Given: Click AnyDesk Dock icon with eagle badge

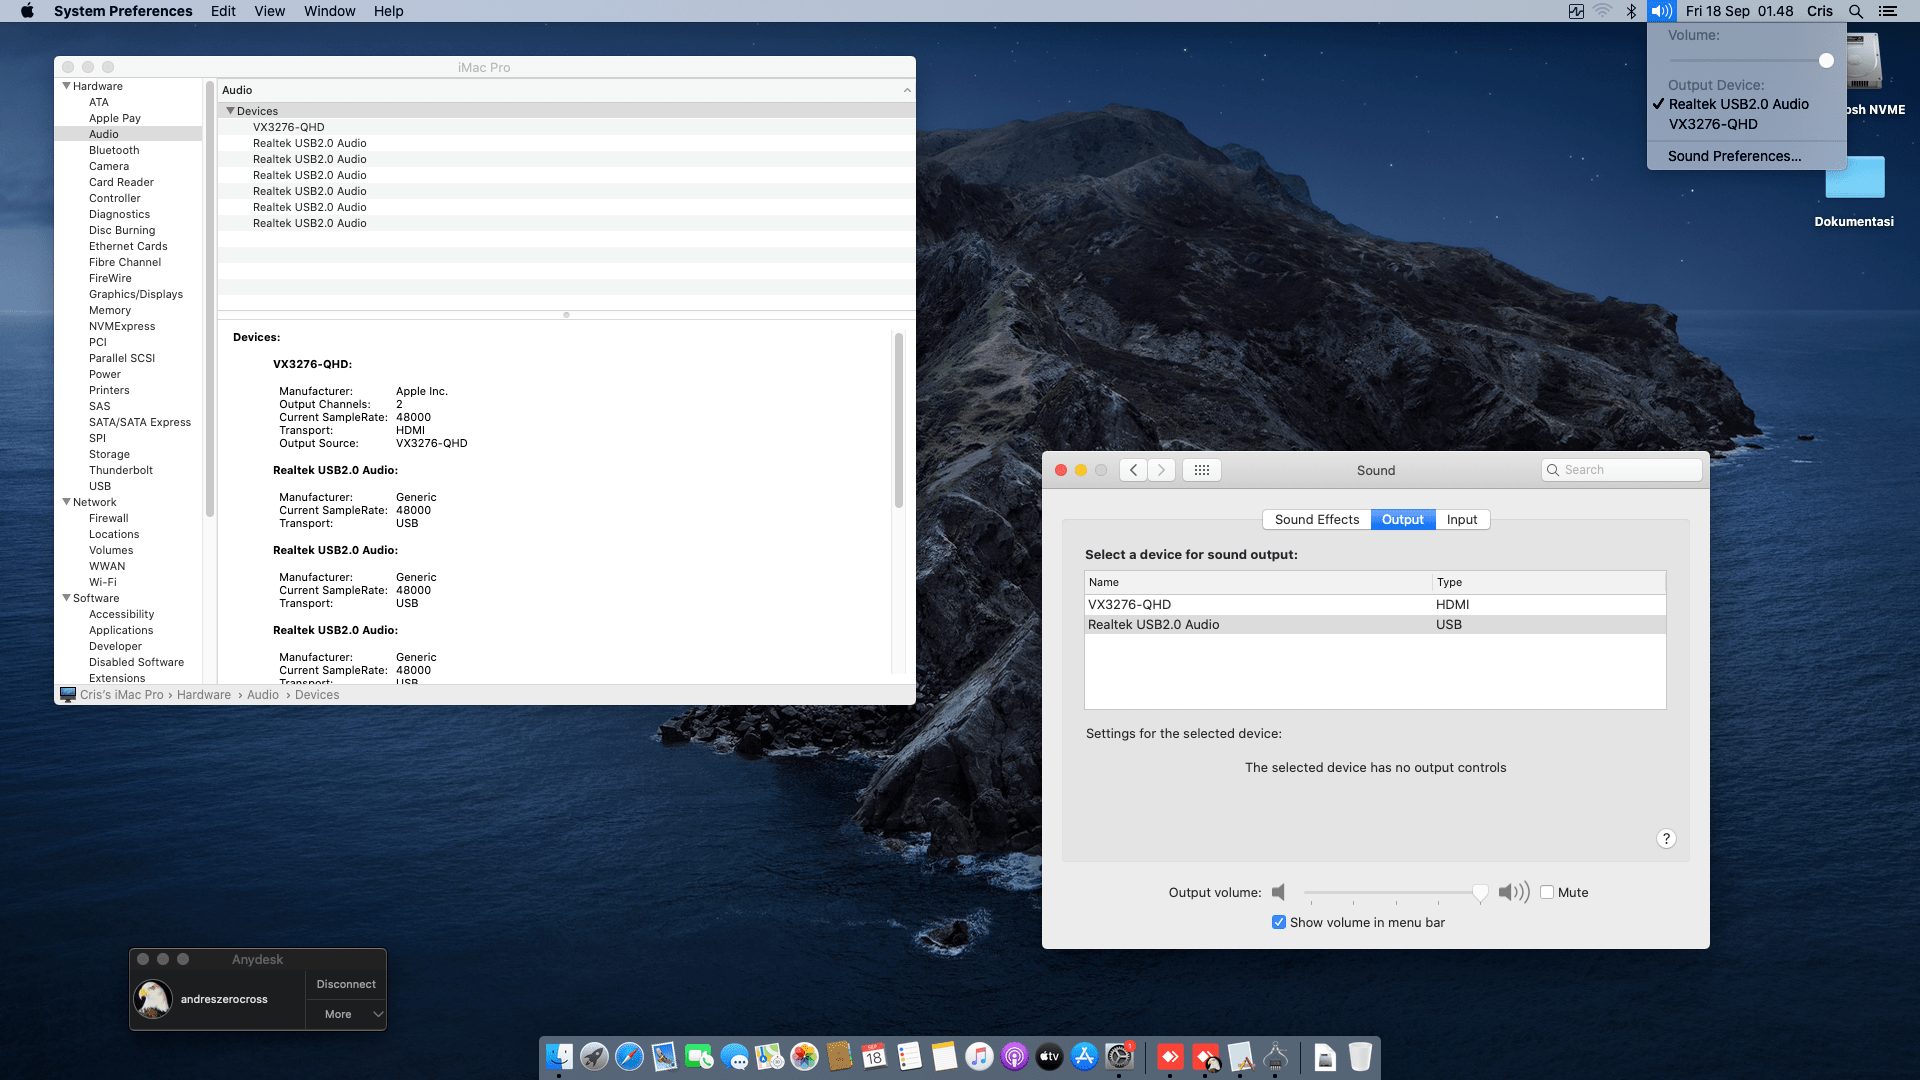Looking at the screenshot, I should 1206,1056.
